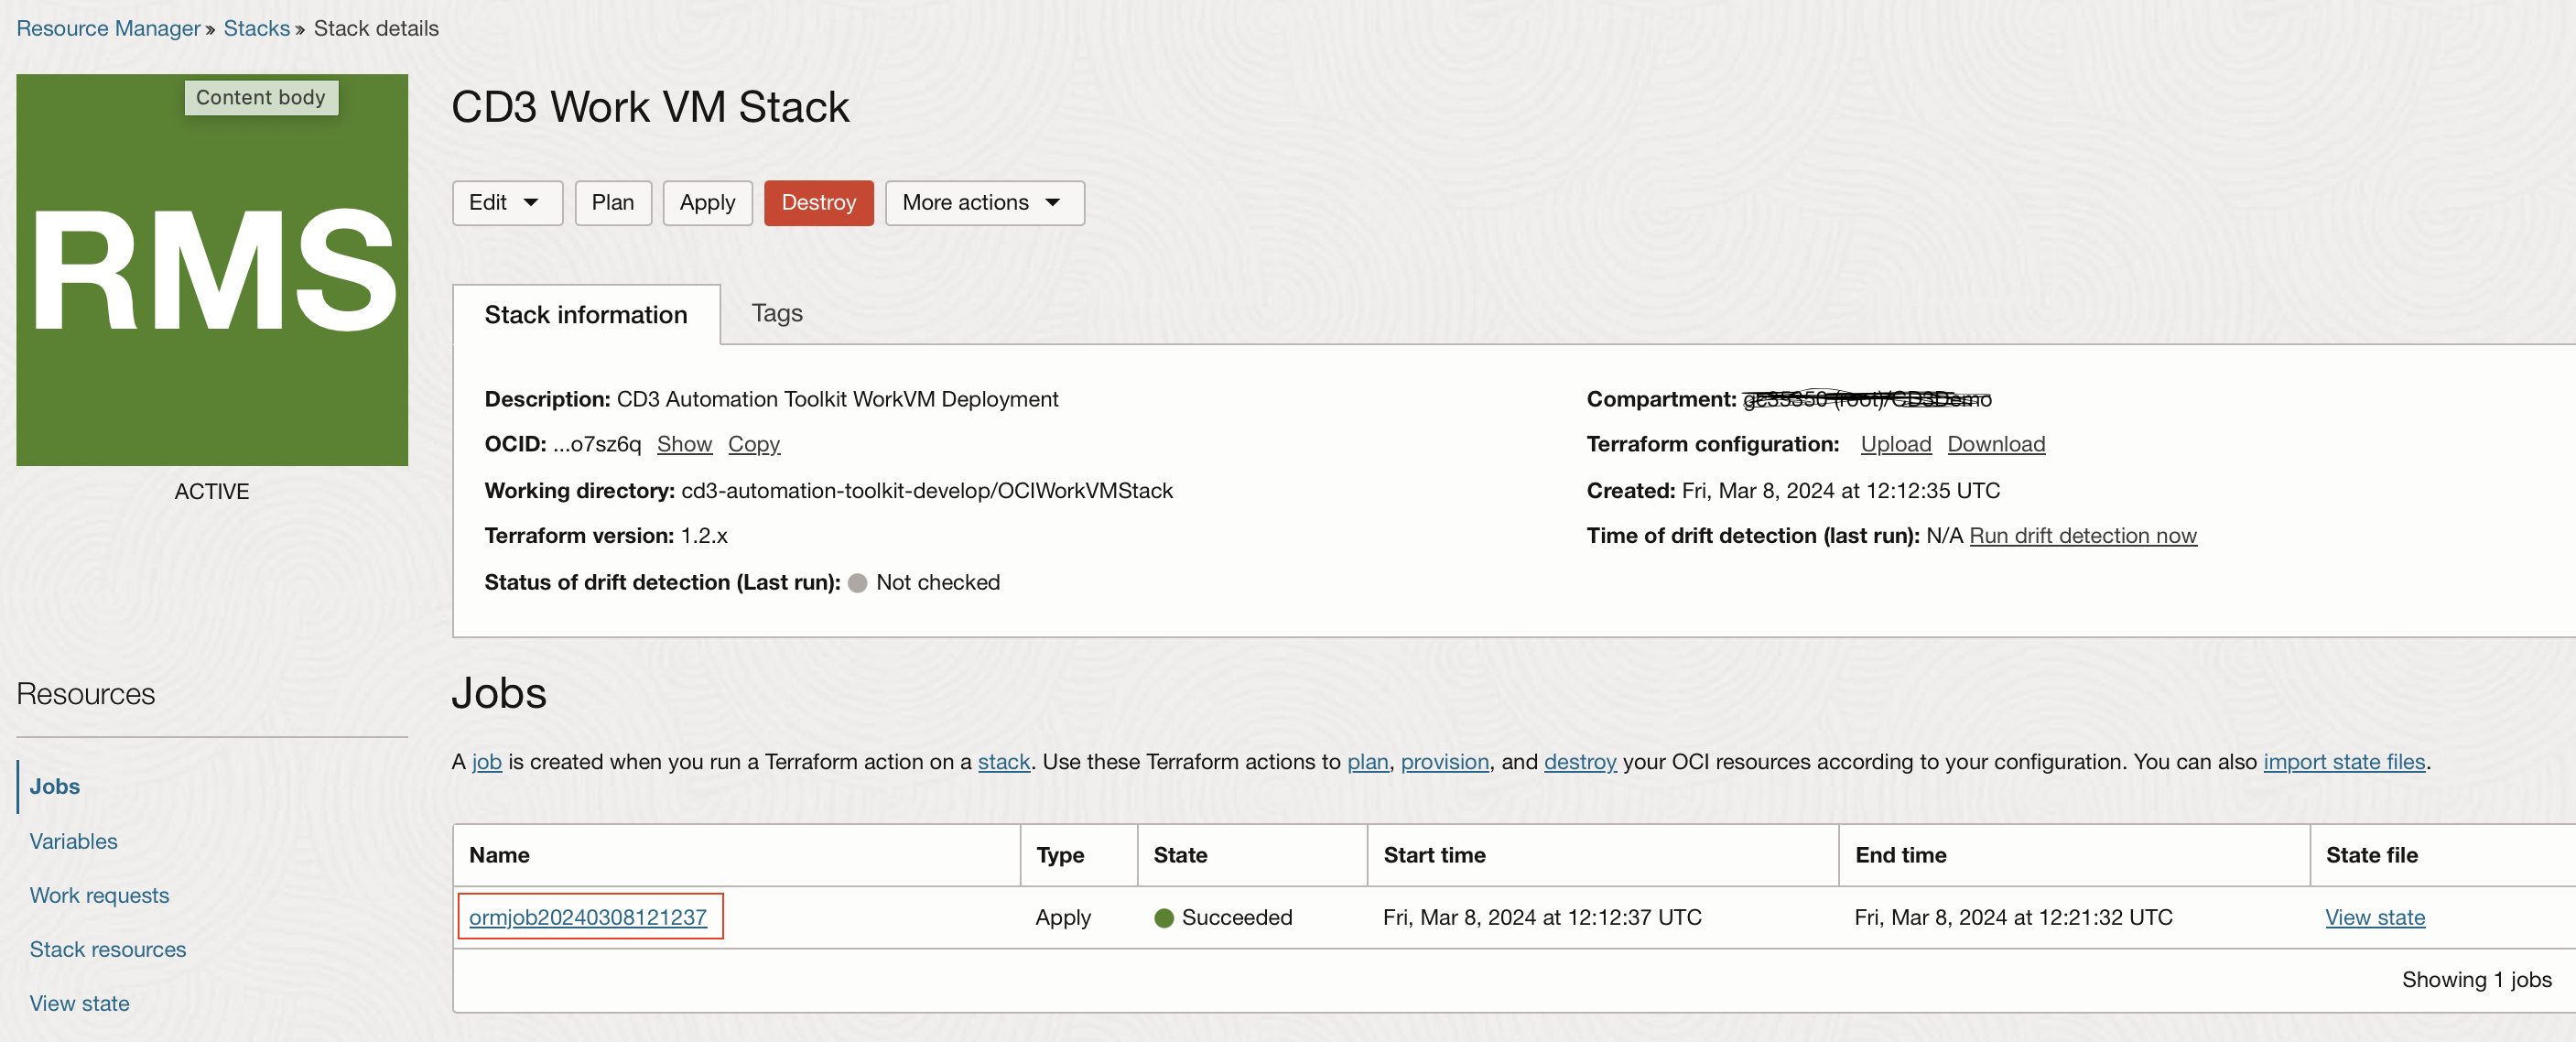Navigate to Stacks breadcrumb
This screenshot has height=1042, width=2576.
click(x=256, y=28)
